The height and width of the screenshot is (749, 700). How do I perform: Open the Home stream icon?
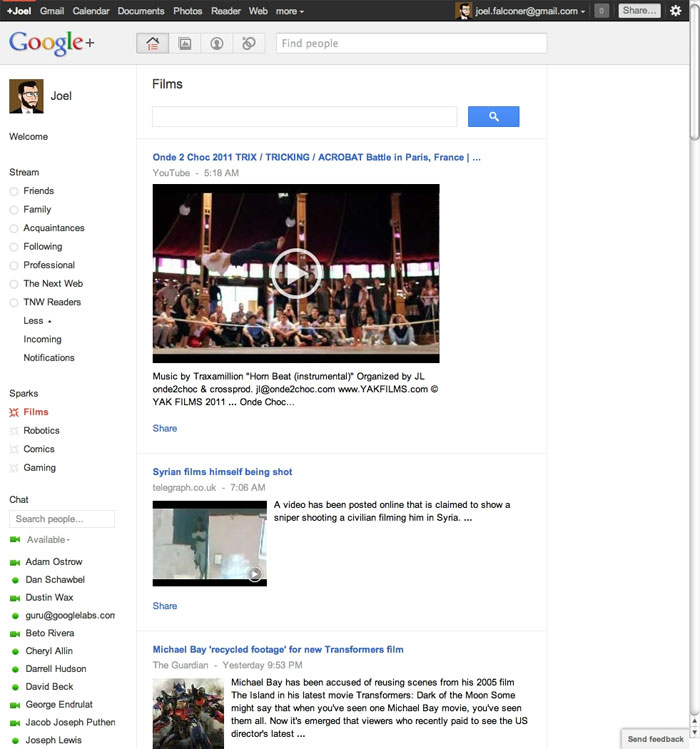point(152,43)
